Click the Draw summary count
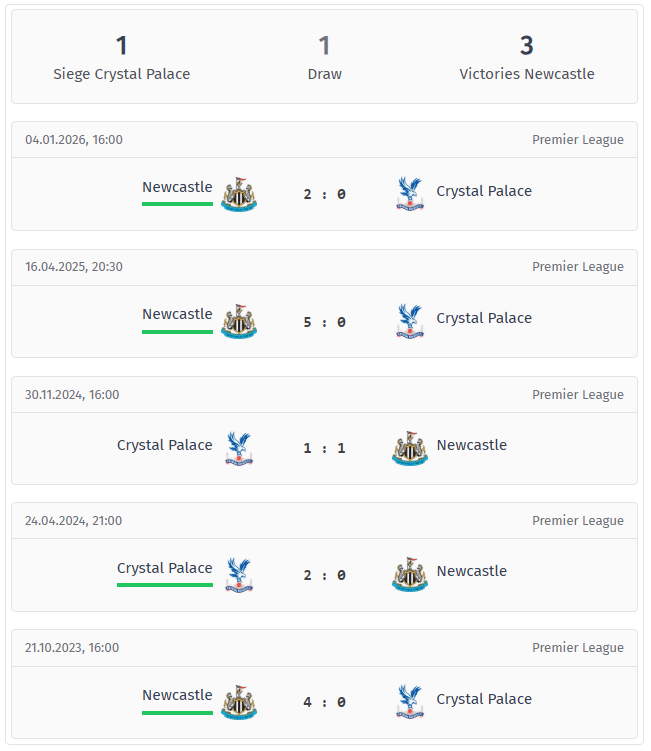 click(324, 46)
